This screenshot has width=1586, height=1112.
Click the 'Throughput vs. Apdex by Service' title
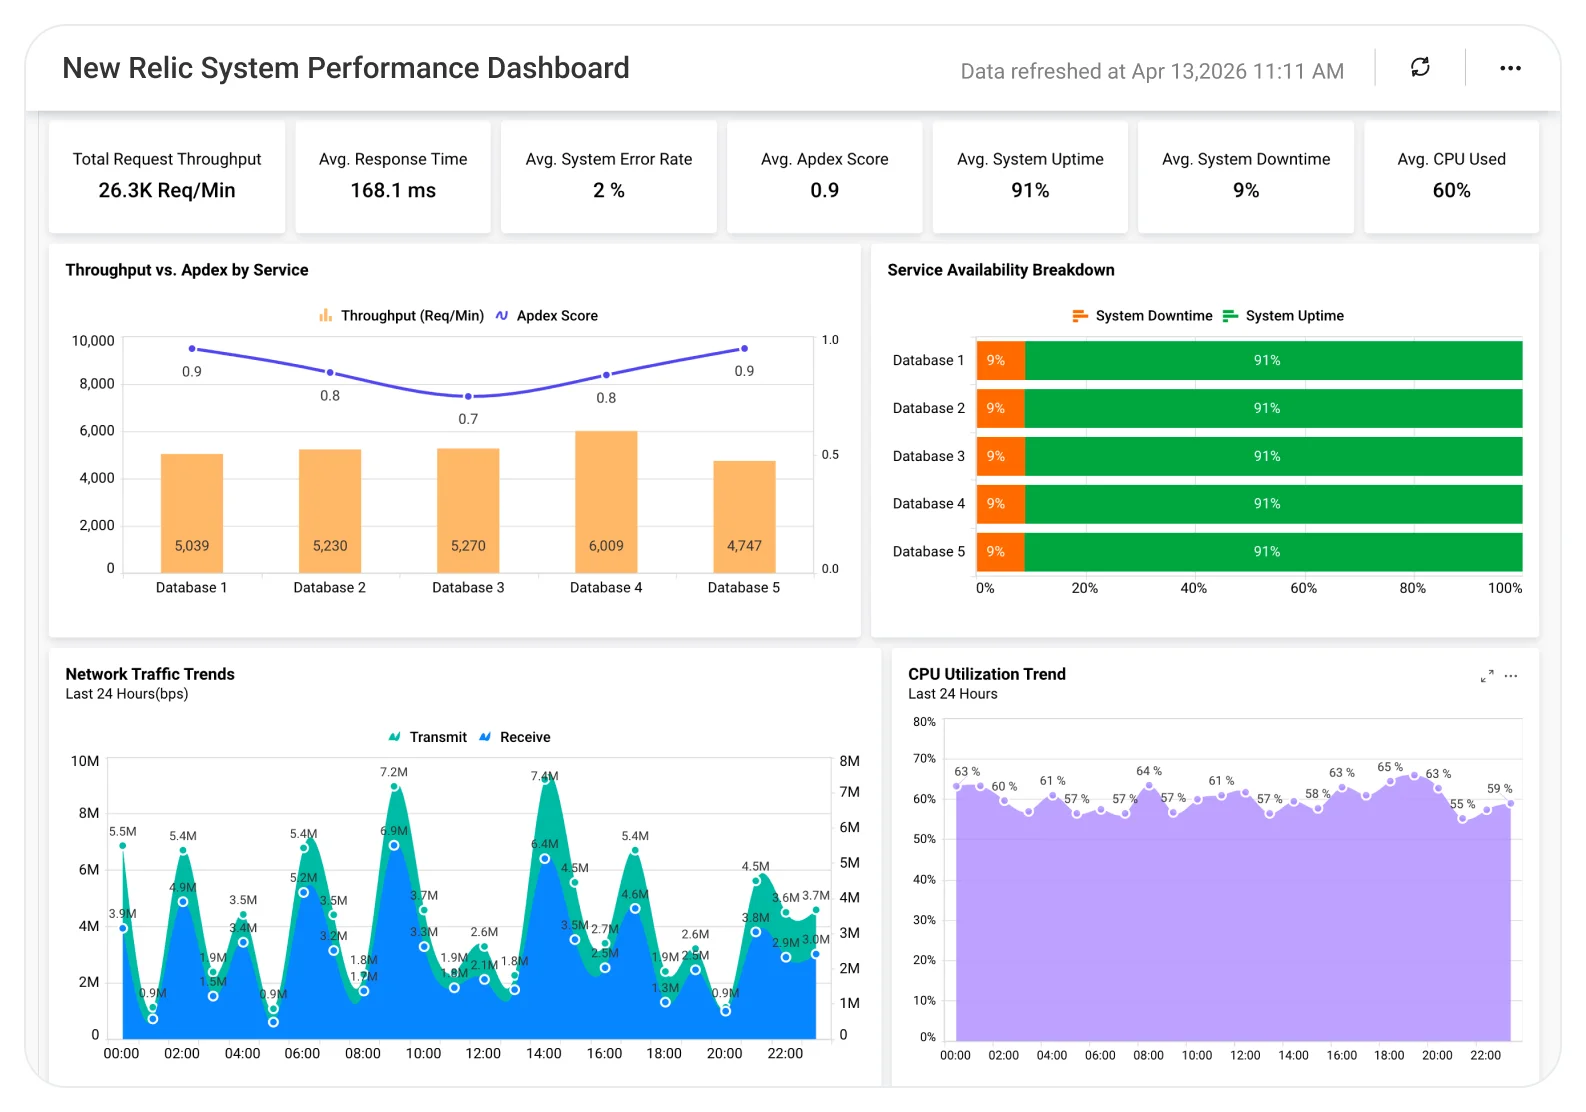click(x=187, y=270)
